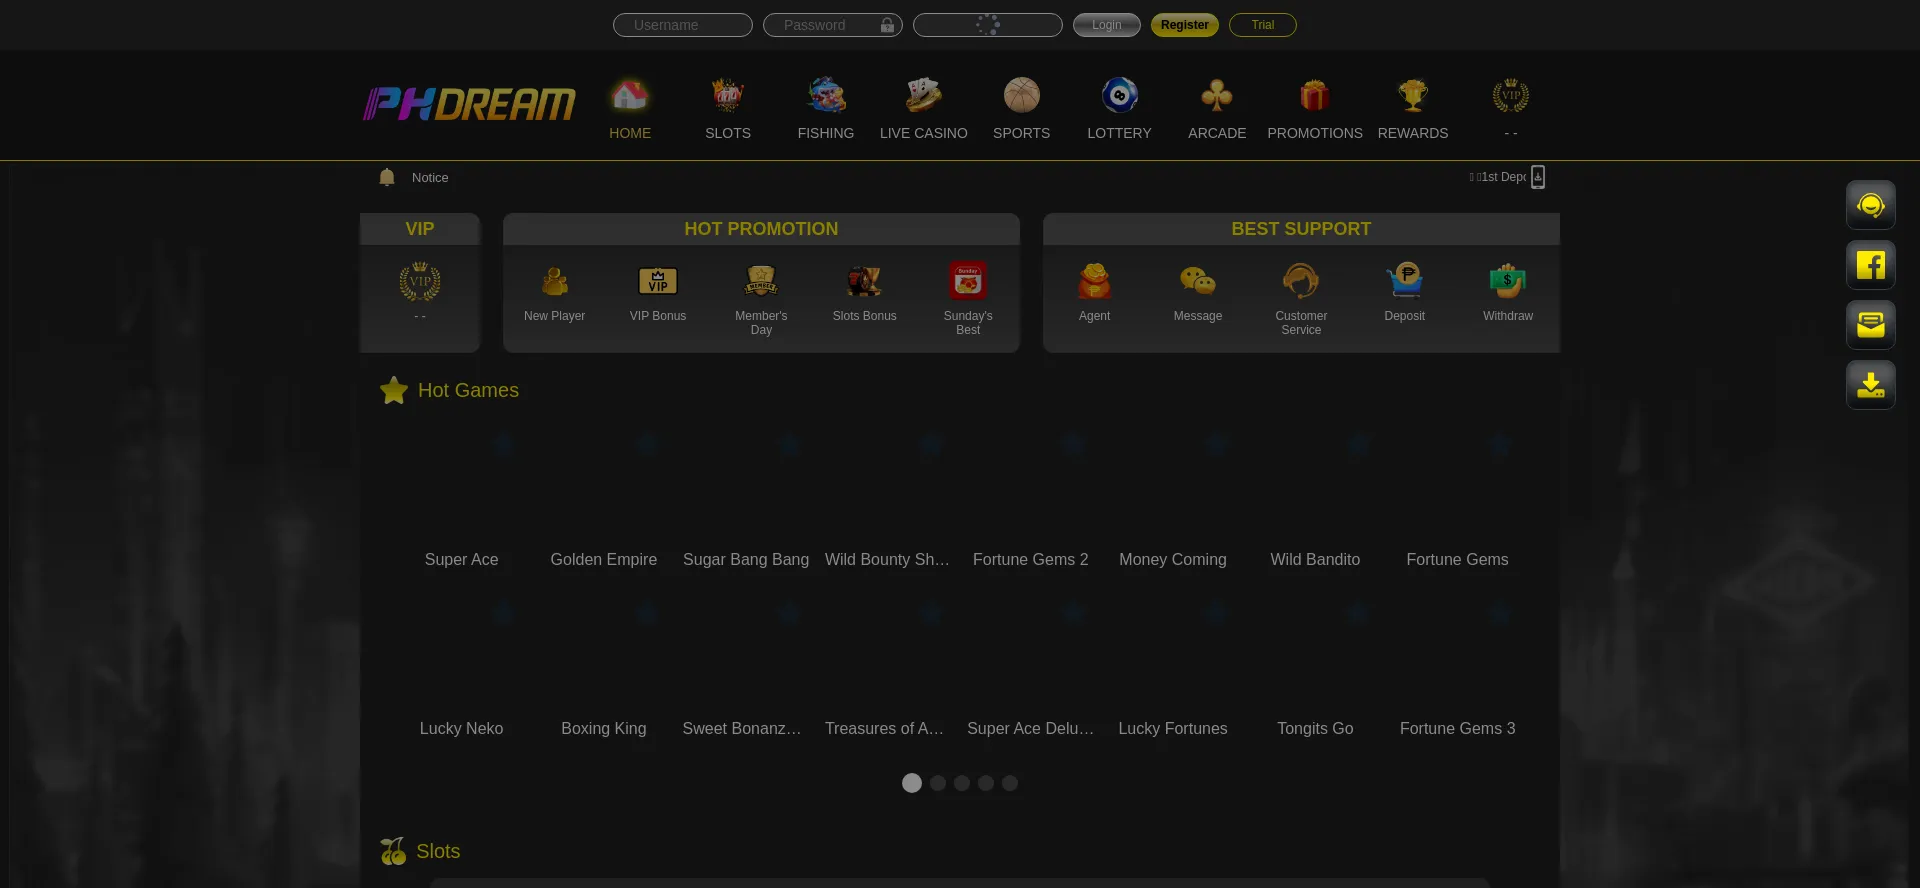Click the mobile download icon near 1st Depo
The height and width of the screenshot is (888, 1920).
pos(1538,177)
